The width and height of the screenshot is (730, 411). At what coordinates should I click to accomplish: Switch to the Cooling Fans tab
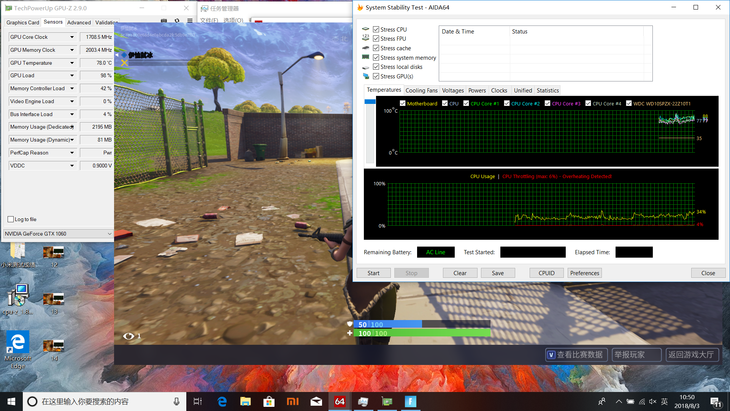coord(421,90)
